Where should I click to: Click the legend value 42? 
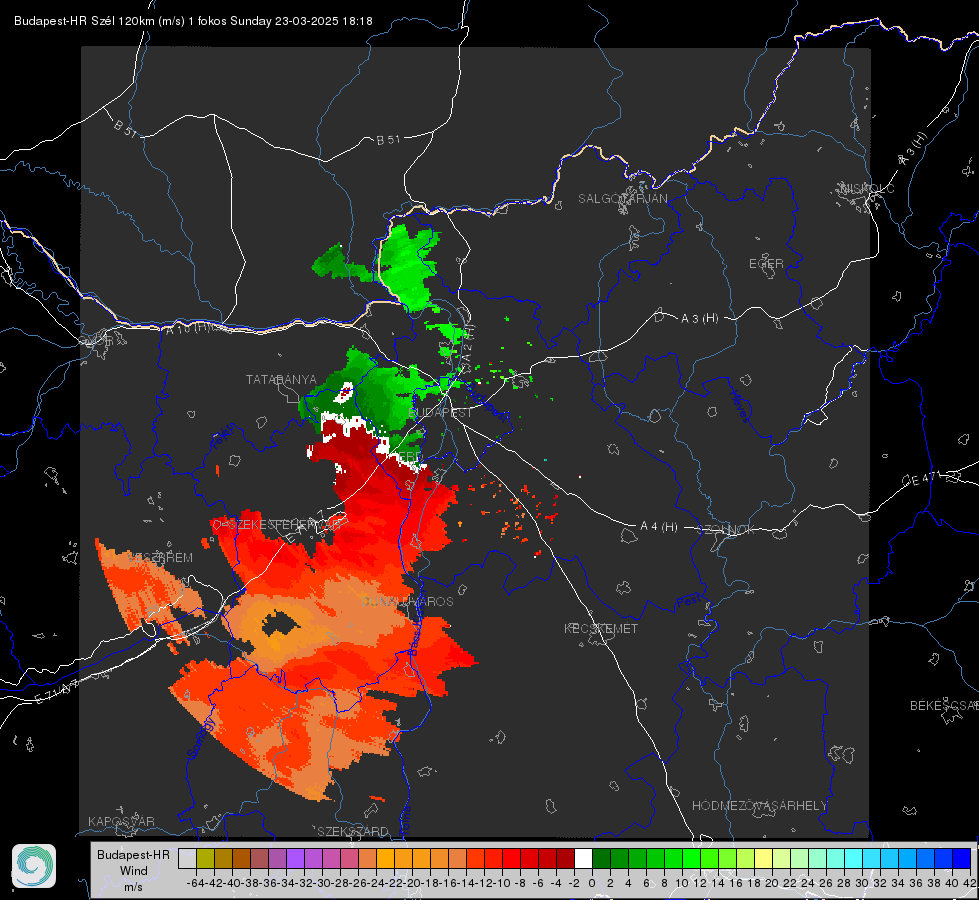[970, 883]
